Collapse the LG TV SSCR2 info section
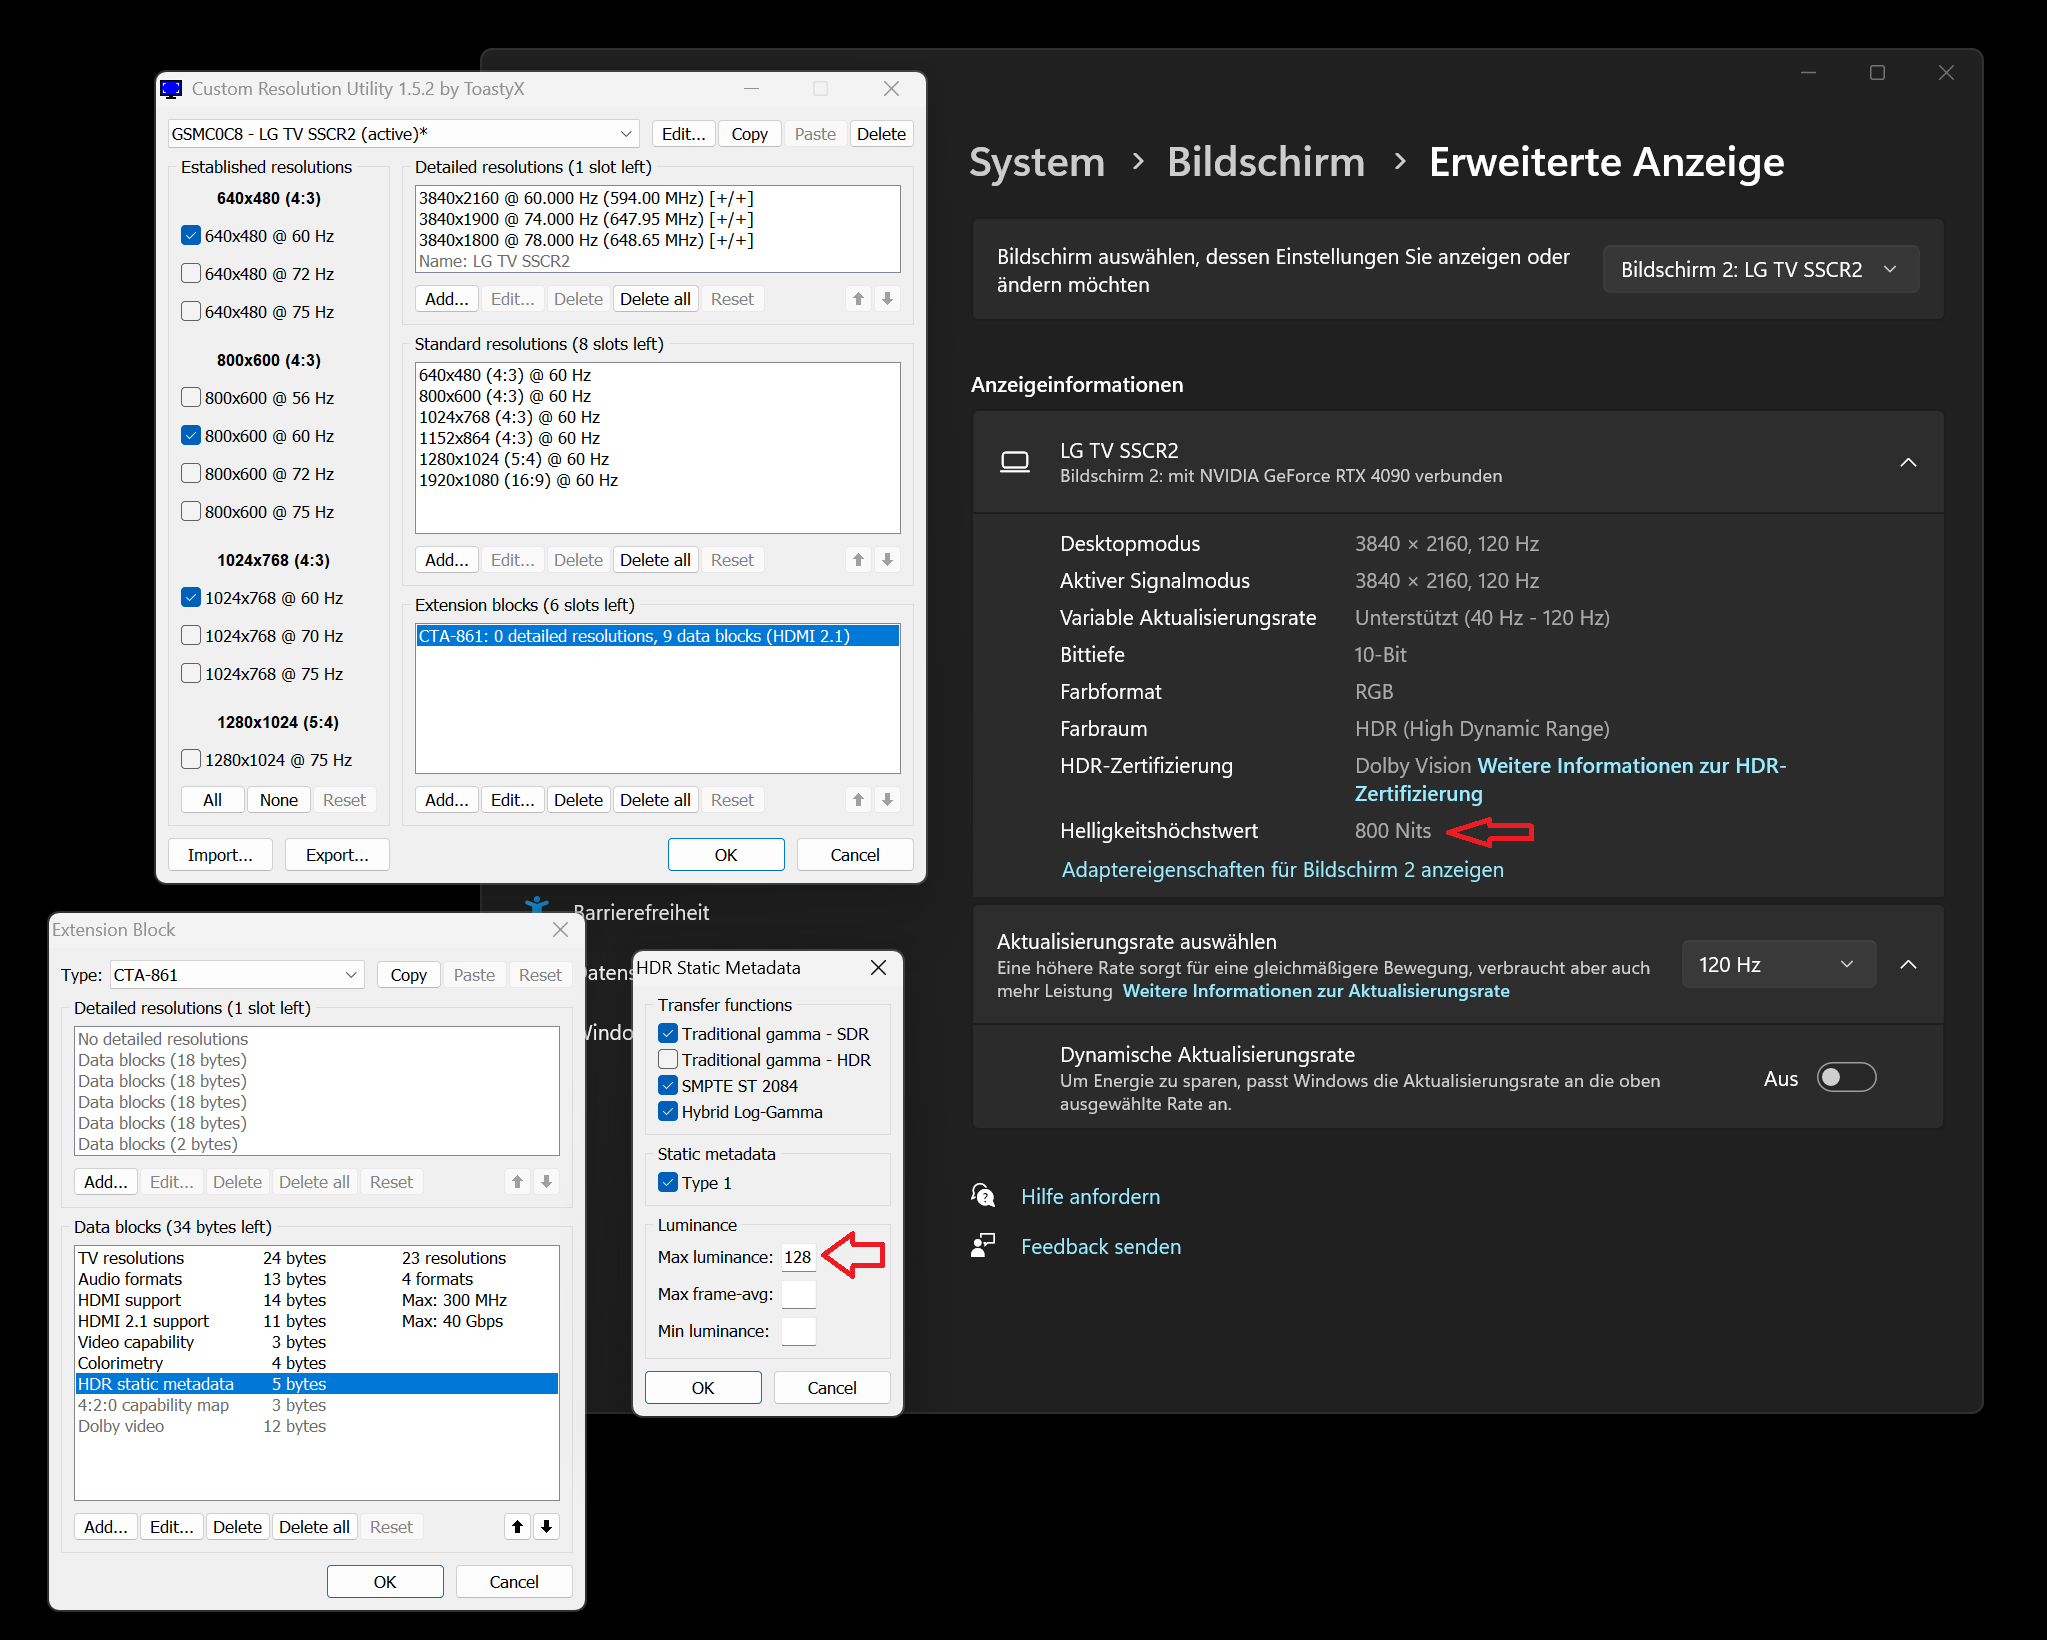This screenshot has width=2047, height=1640. coord(1907,462)
